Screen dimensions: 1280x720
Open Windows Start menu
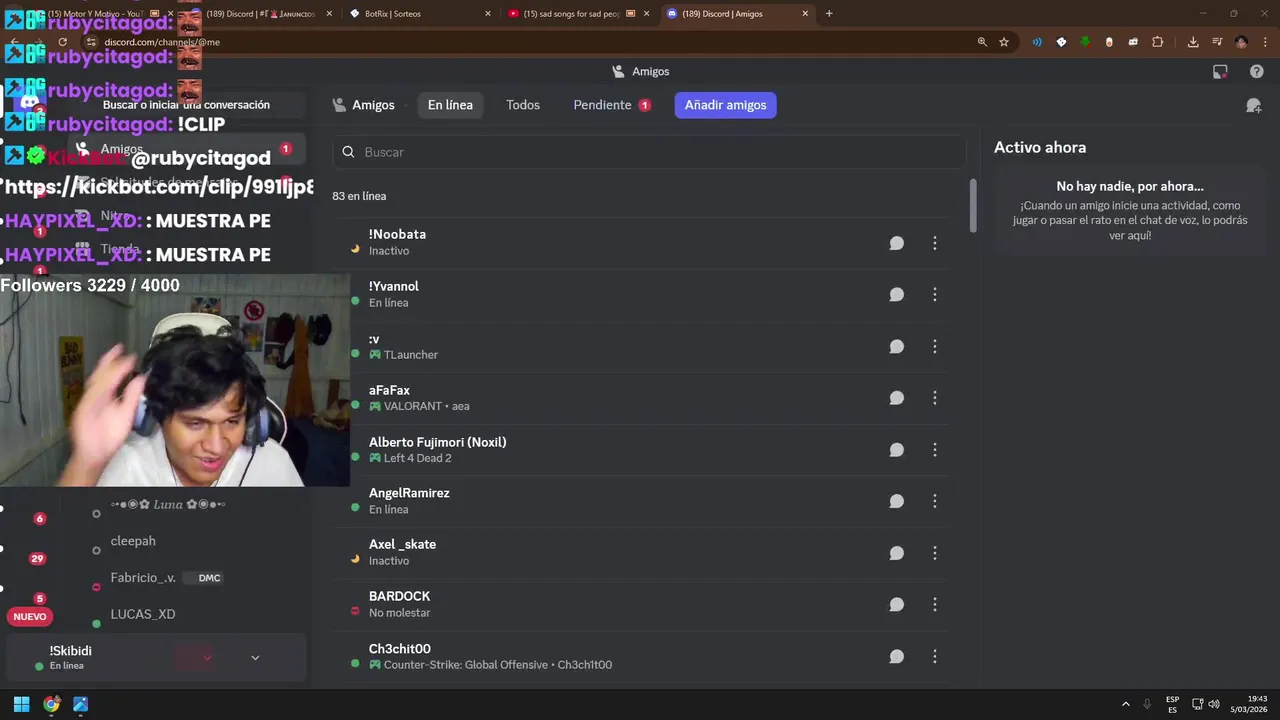21,704
